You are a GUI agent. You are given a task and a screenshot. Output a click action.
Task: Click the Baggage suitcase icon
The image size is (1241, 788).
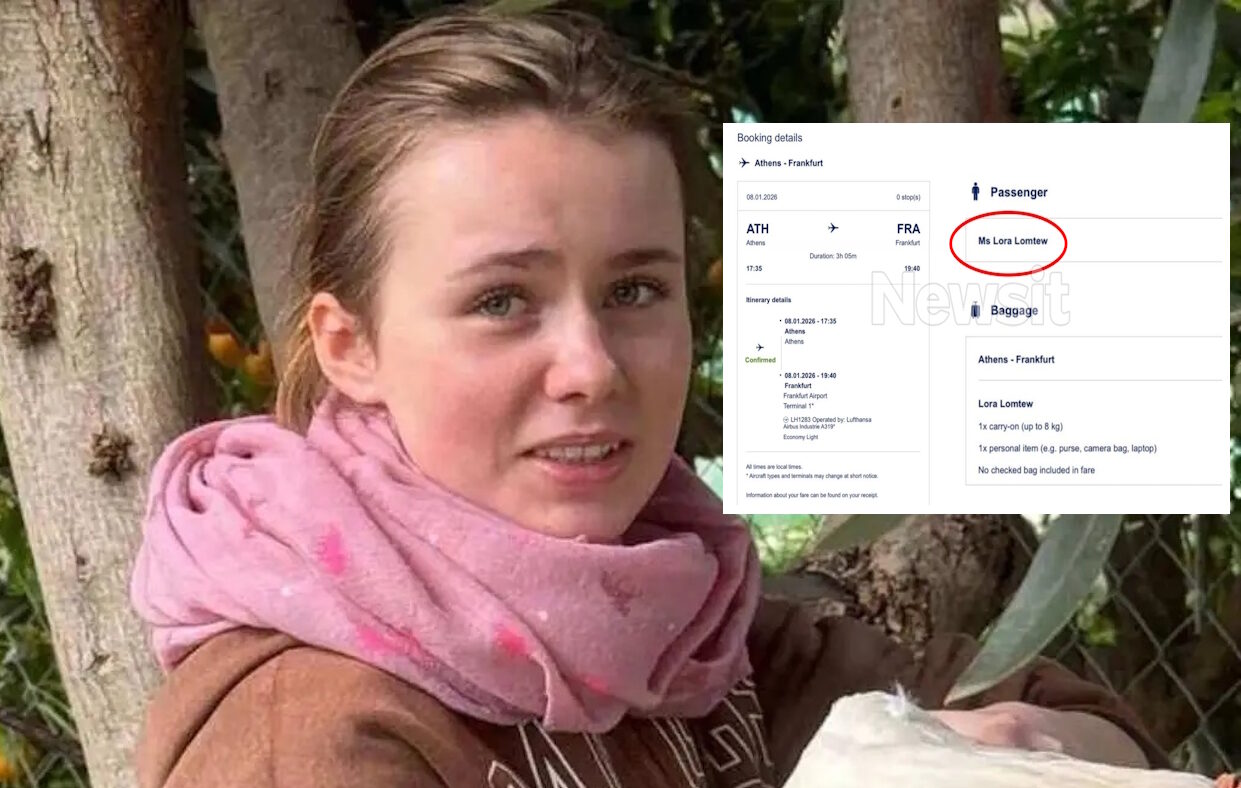pyautogui.click(x=975, y=311)
